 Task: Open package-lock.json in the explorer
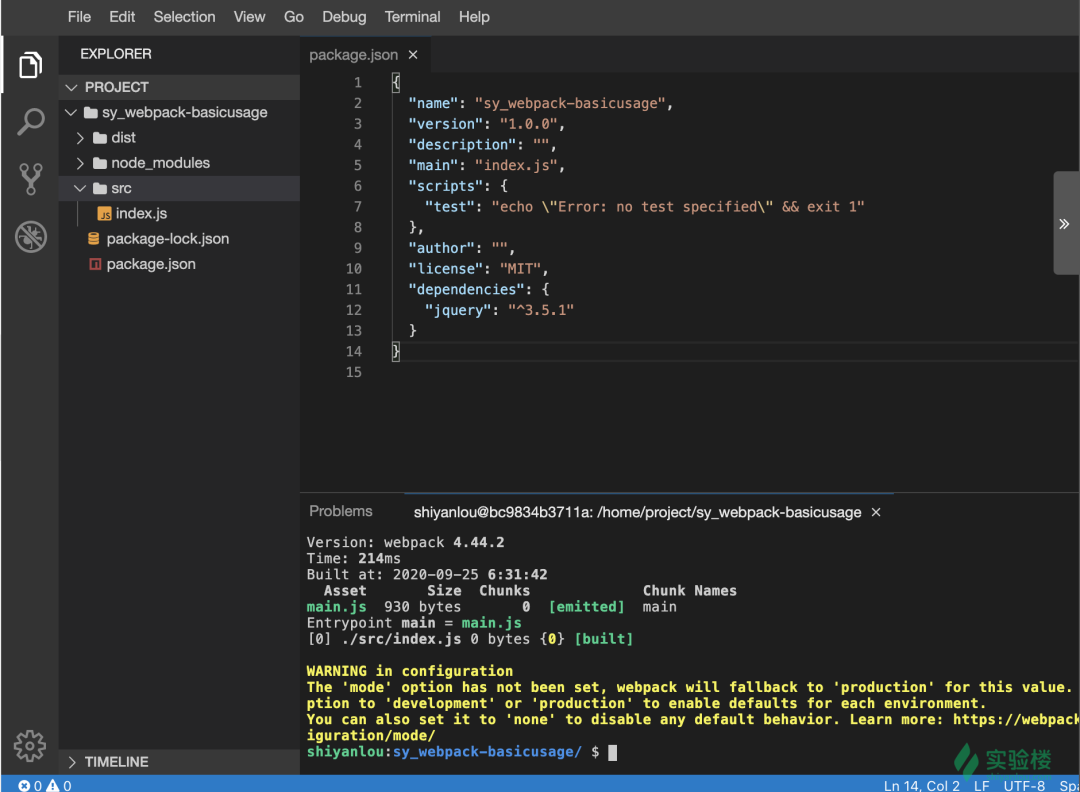tap(167, 238)
